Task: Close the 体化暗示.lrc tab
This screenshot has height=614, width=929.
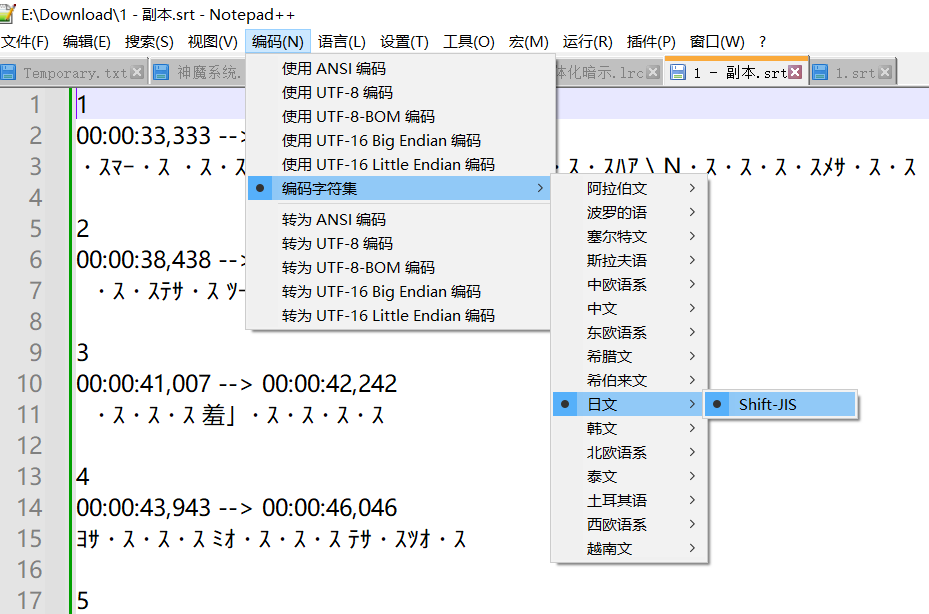Action: click(x=654, y=73)
